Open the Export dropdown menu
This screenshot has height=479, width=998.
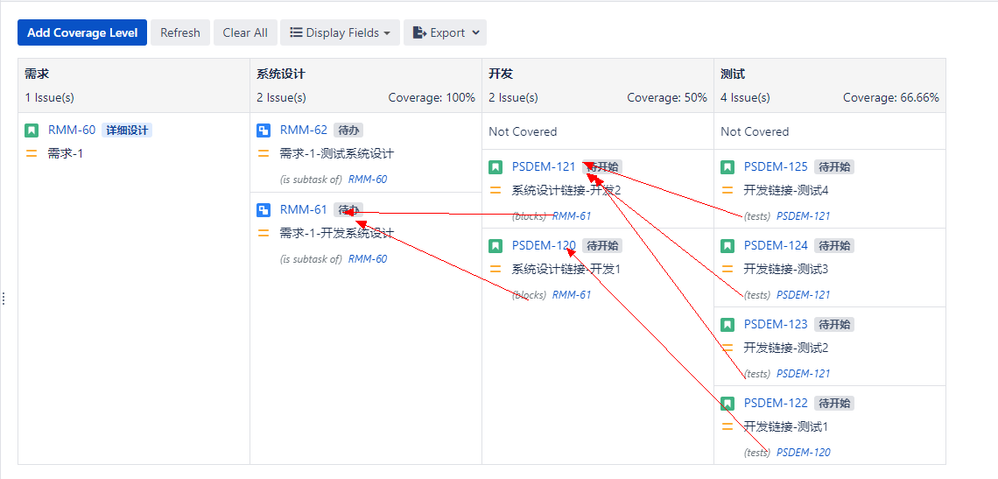tap(445, 32)
